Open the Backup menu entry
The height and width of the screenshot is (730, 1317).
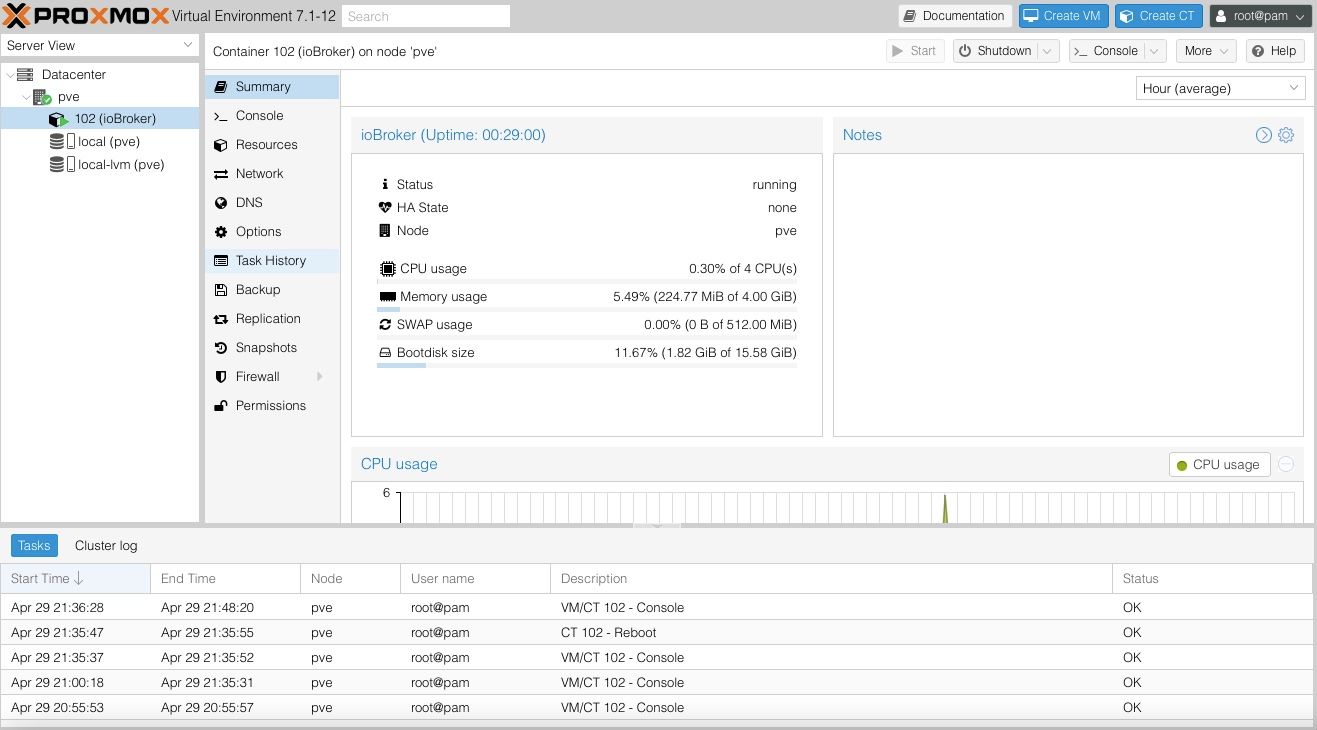(x=272, y=290)
